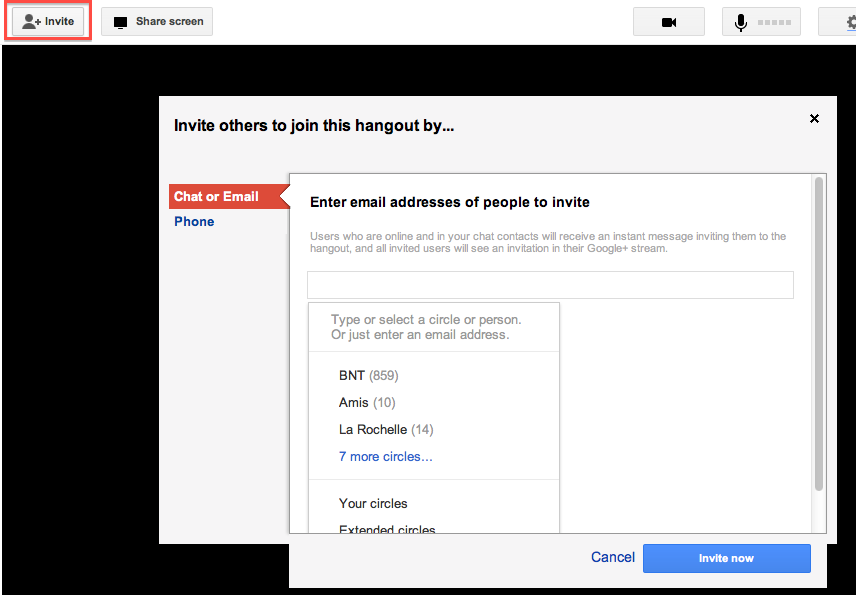Select the Chat or Email tab

tap(217, 197)
